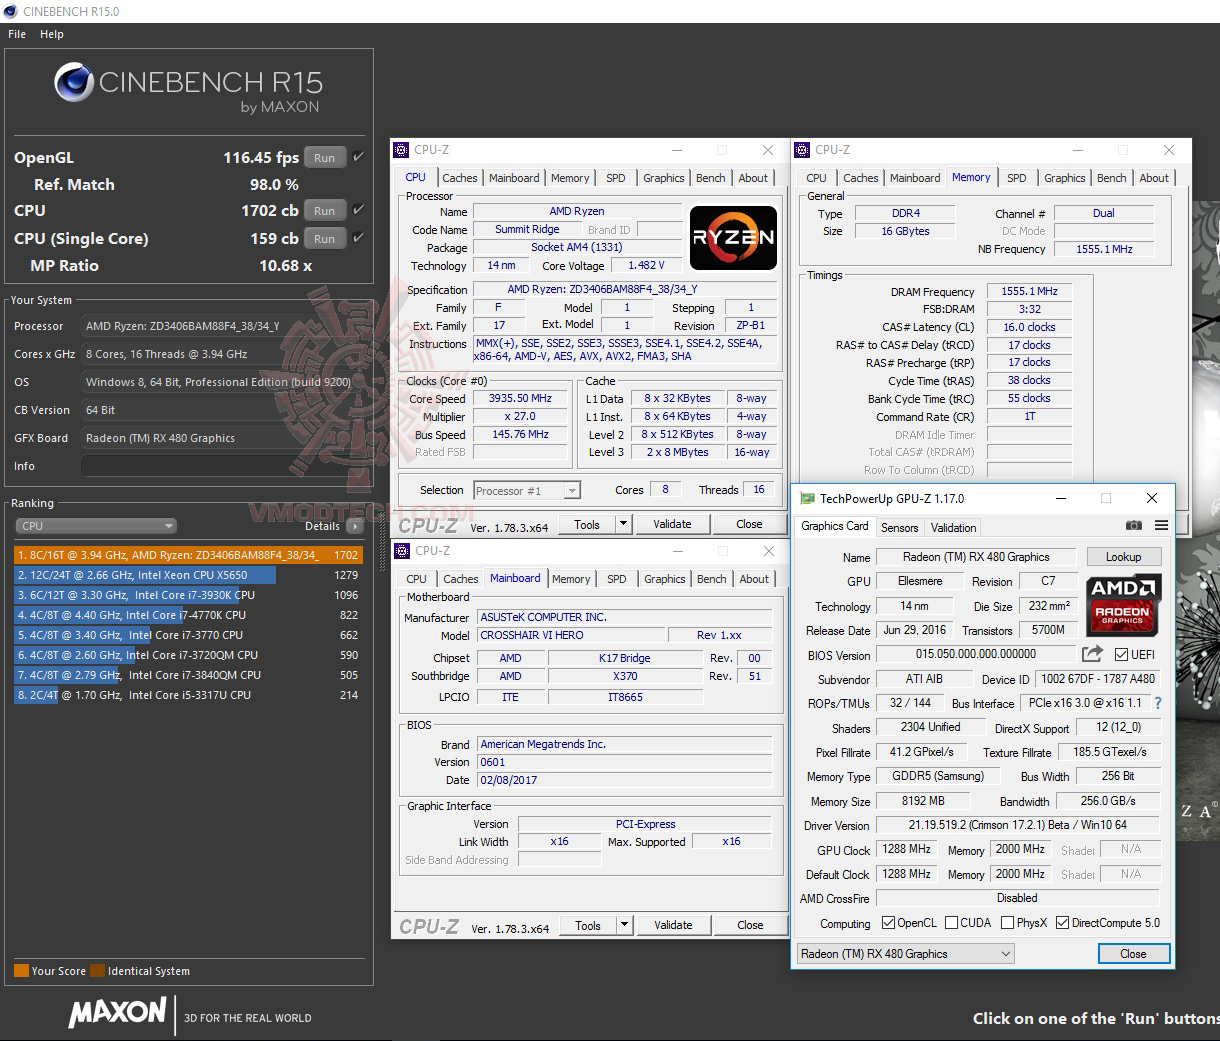Click the Ryzen logo on the CPU tab
The image size is (1220, 1041).
click(733, 238)
